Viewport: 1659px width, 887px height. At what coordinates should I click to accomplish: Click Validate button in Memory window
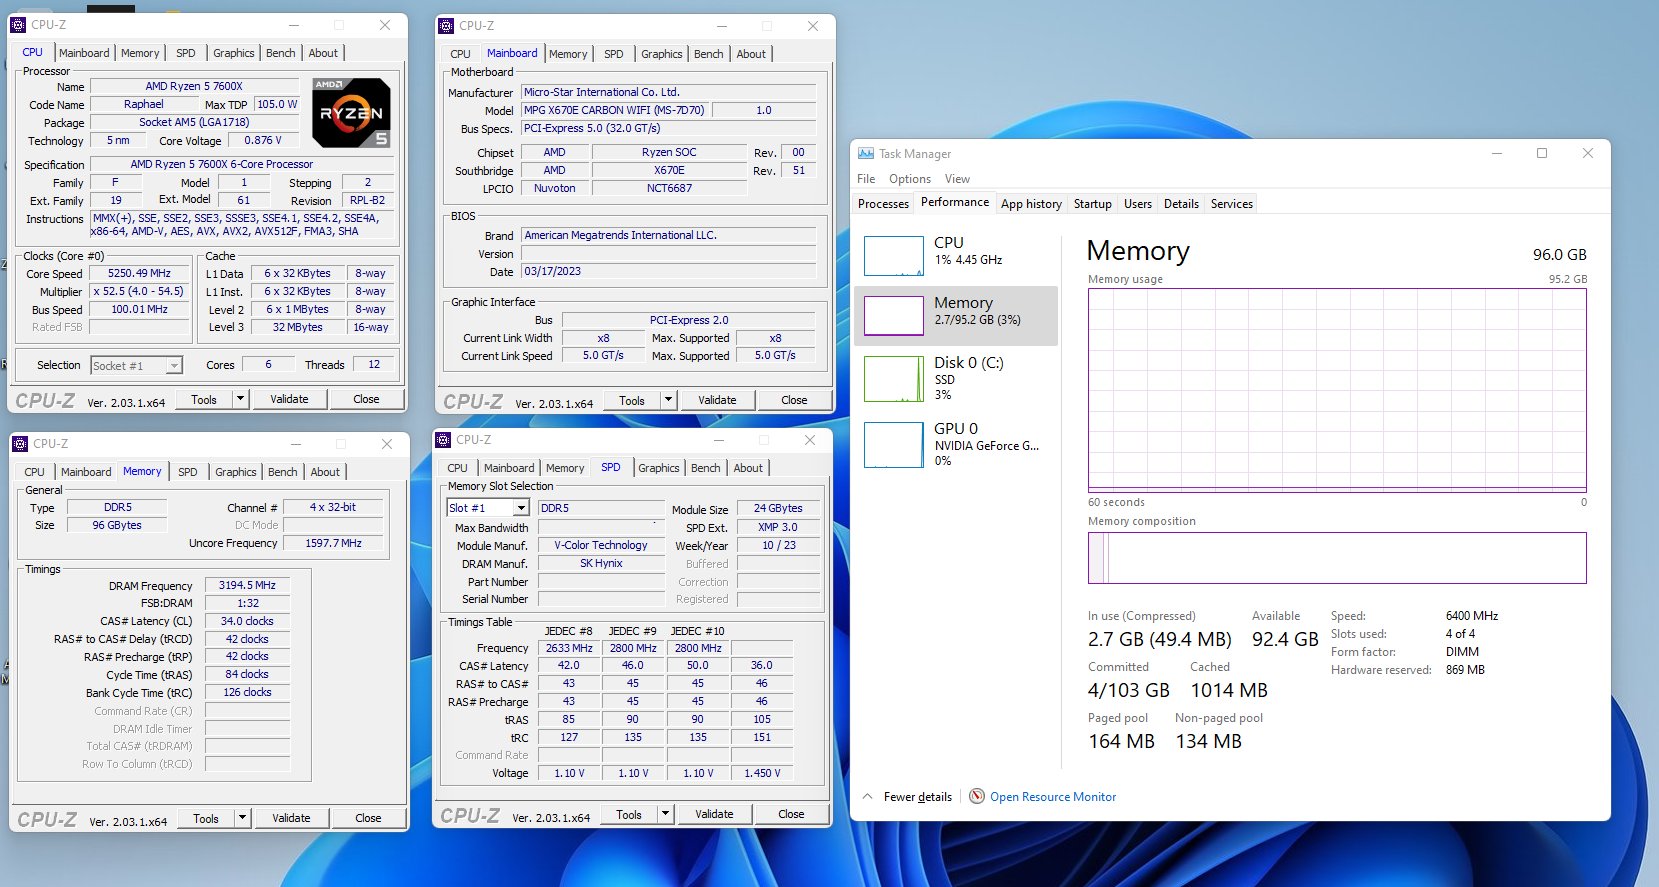[x=291, y=818]
